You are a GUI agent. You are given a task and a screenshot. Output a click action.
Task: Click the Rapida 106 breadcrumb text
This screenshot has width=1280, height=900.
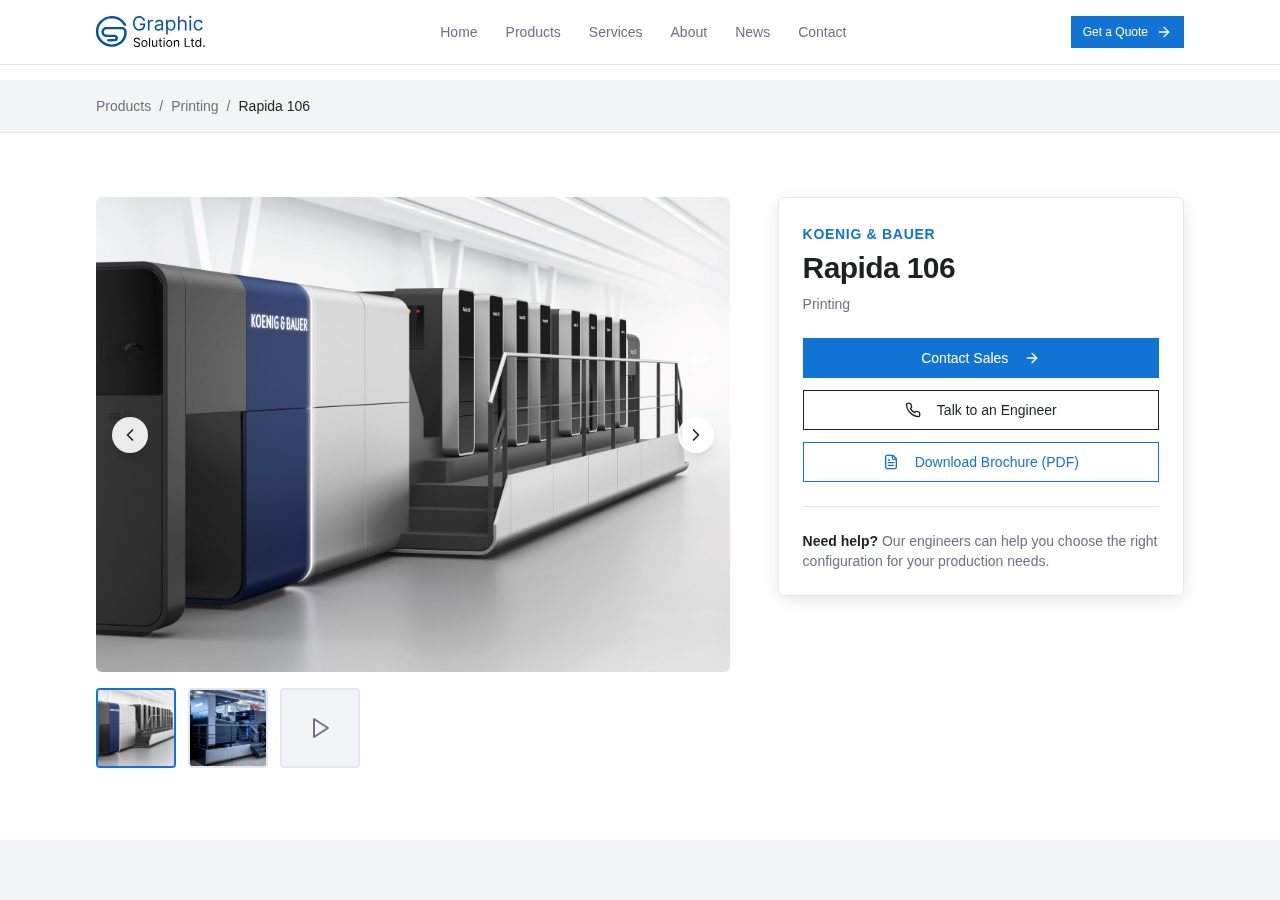point(274,106)
